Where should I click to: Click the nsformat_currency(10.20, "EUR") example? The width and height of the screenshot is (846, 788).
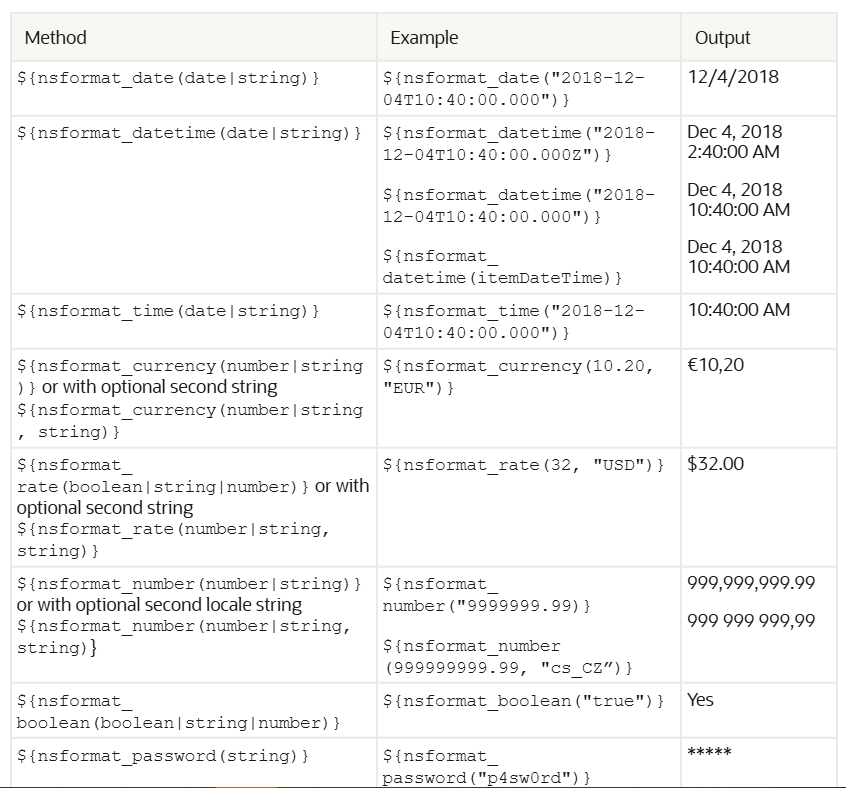[x=518, y=376]
